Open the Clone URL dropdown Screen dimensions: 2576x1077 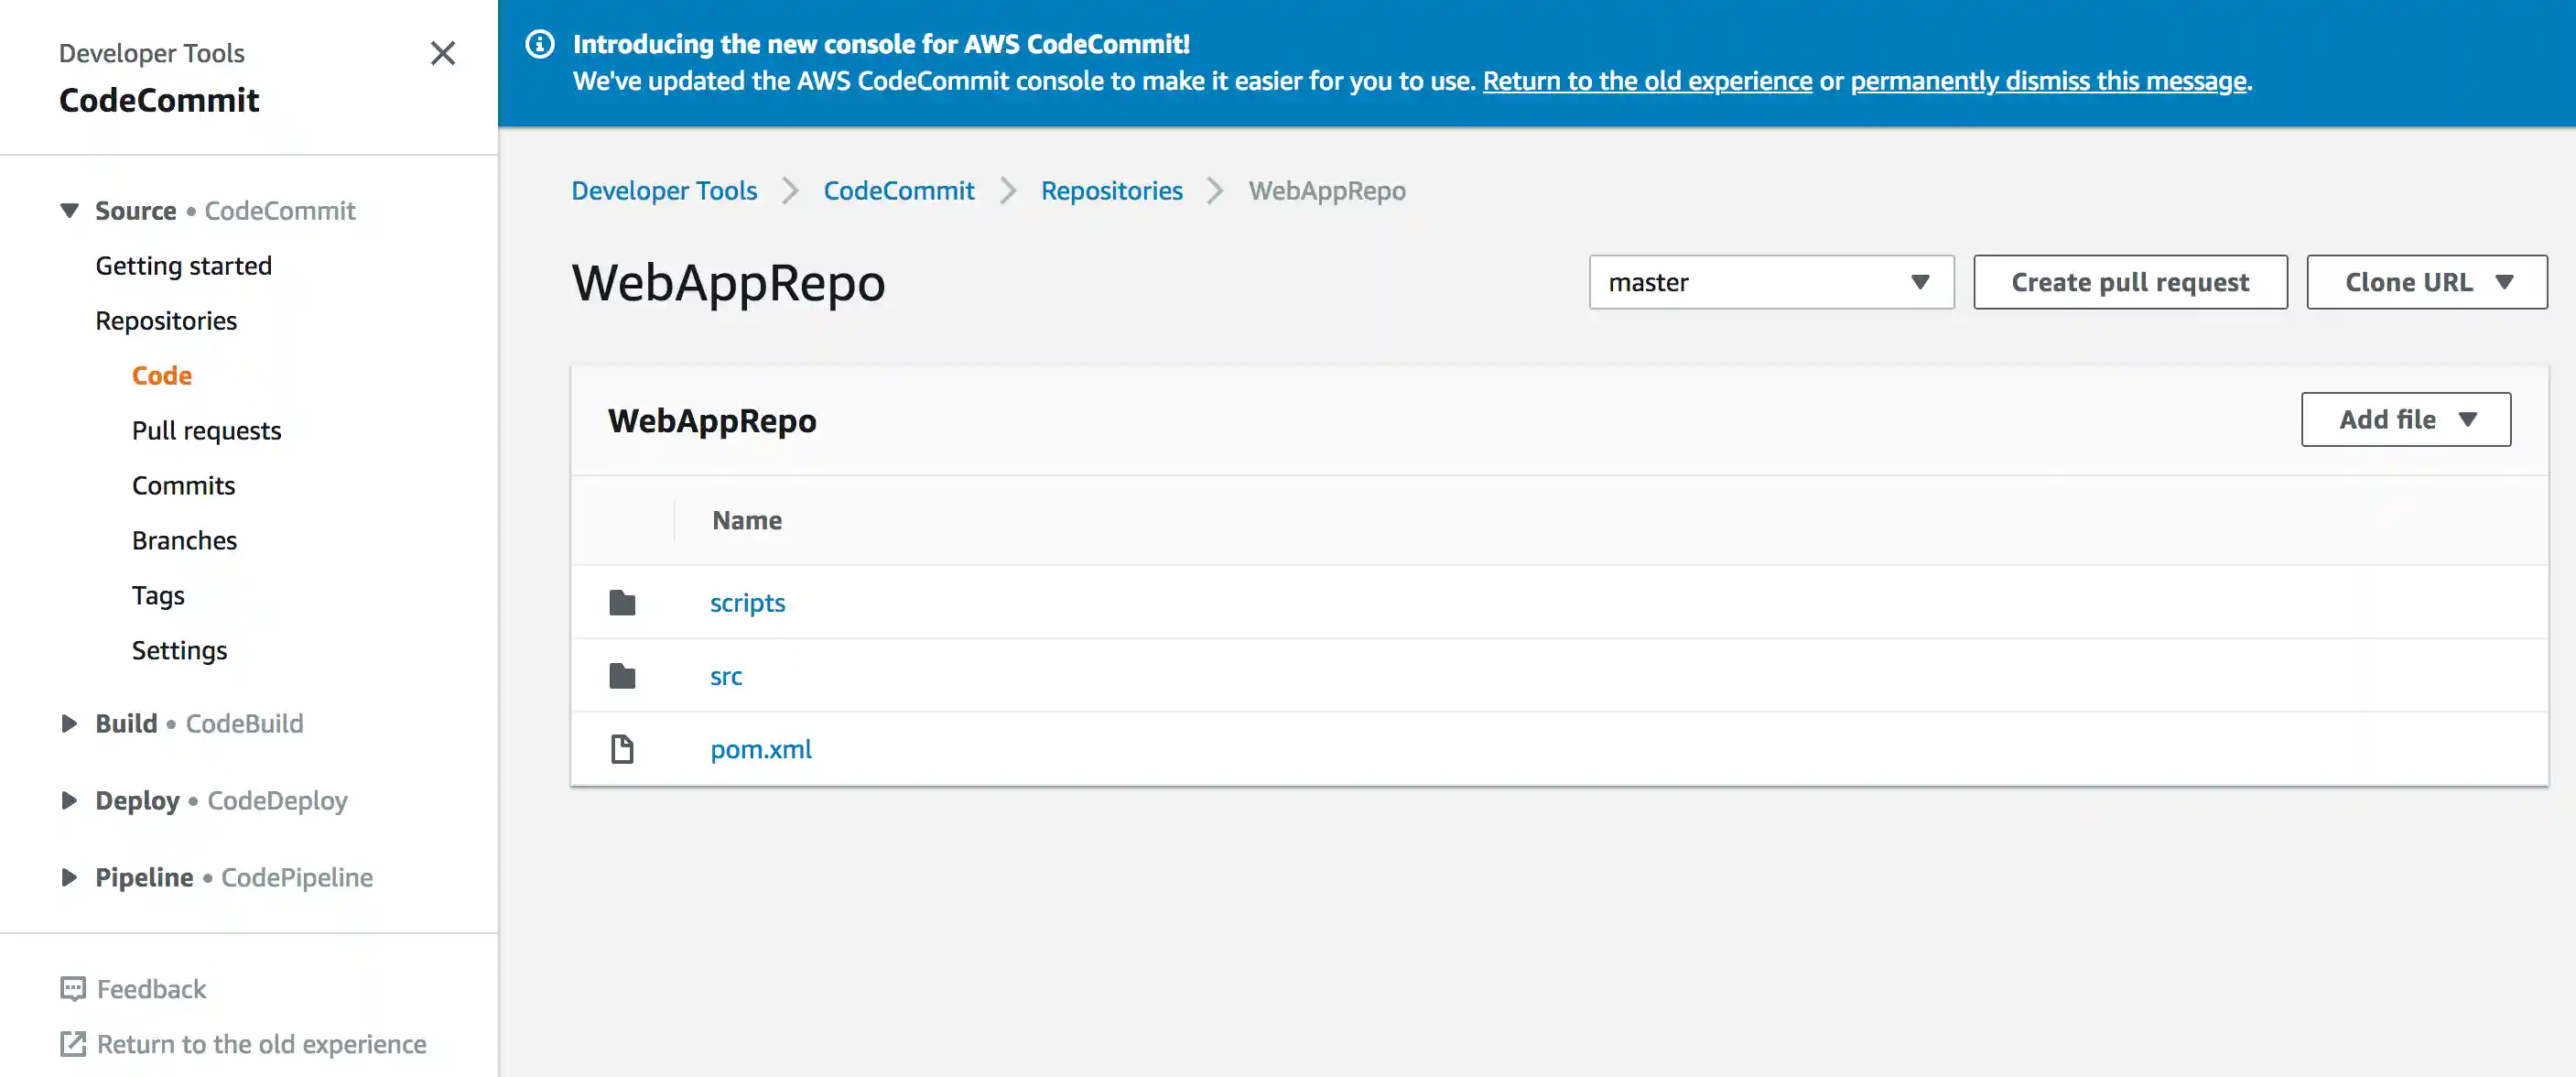pos(2426,282)
